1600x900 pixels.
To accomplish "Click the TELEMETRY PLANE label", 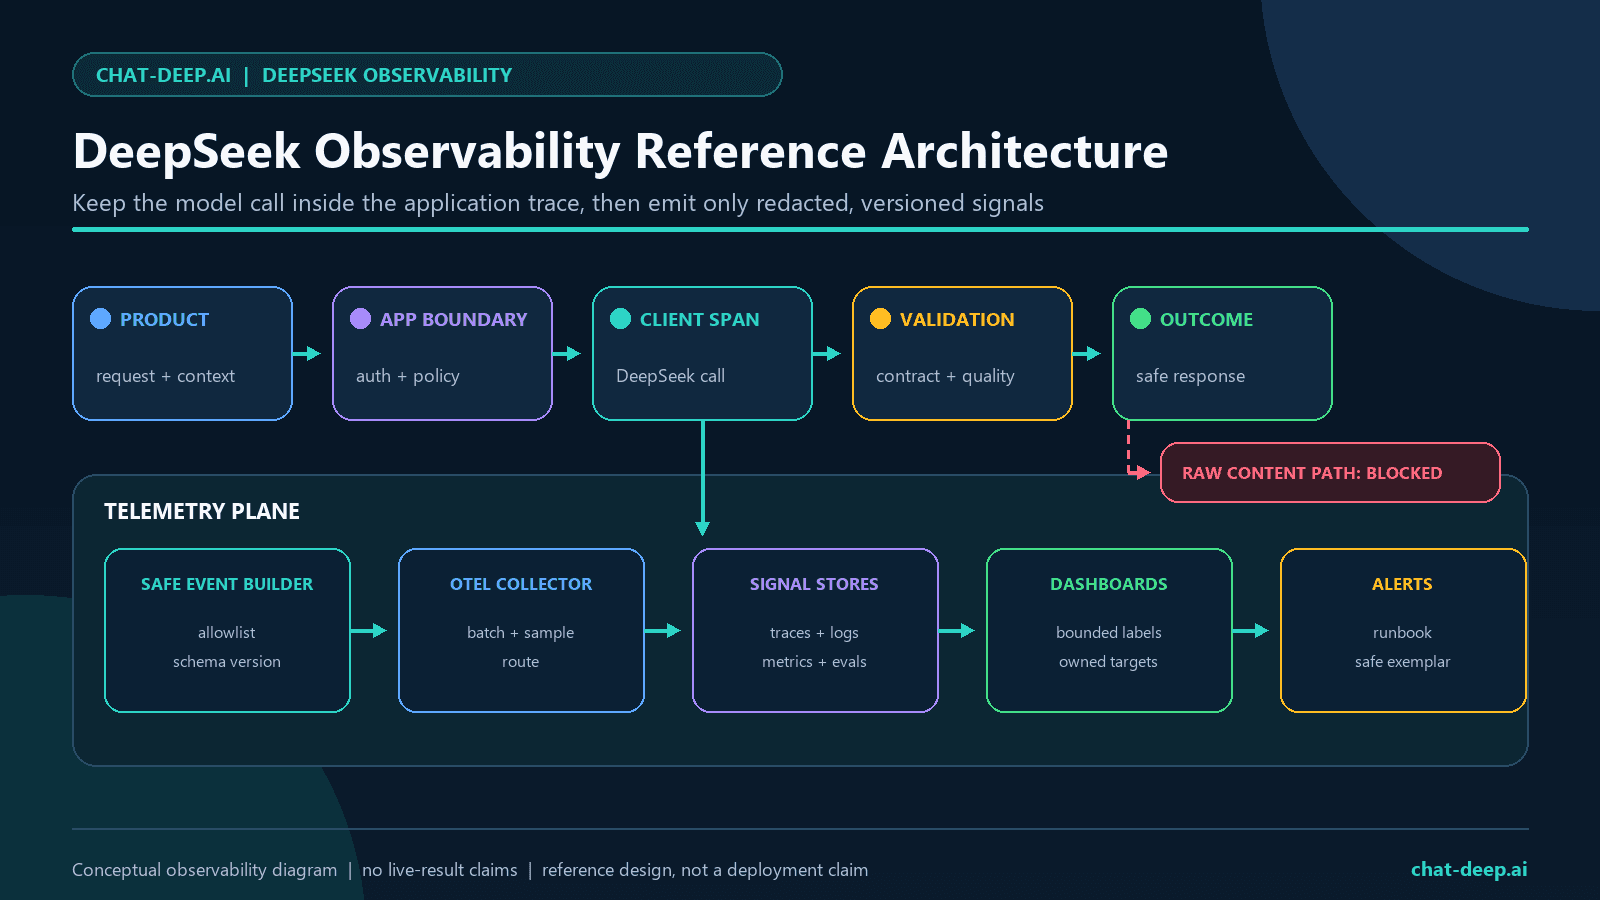I will (x=202, y=511).
